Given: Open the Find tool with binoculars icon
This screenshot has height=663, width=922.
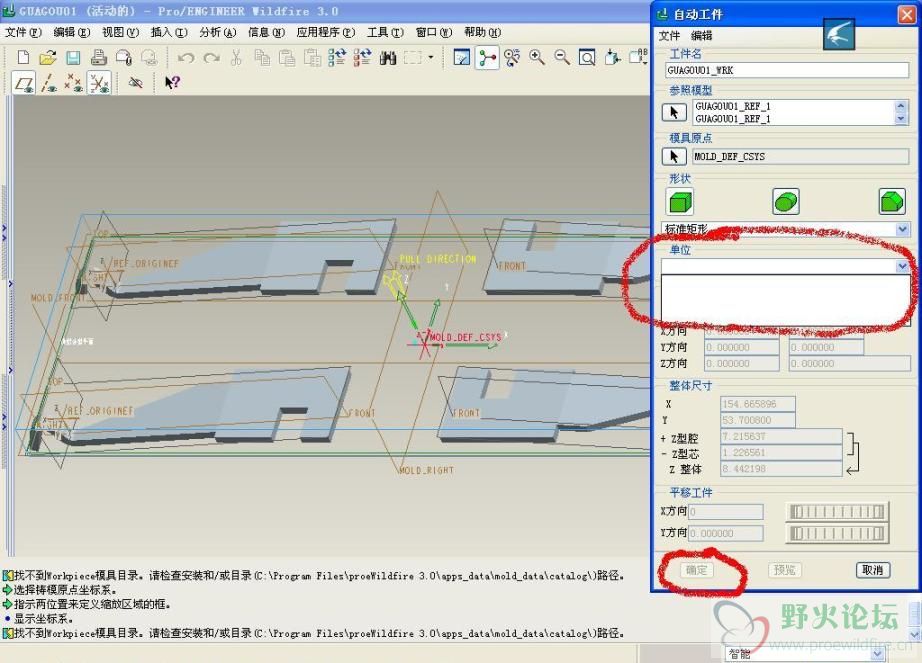Looking at the screenshot, I should pos(387,58).
